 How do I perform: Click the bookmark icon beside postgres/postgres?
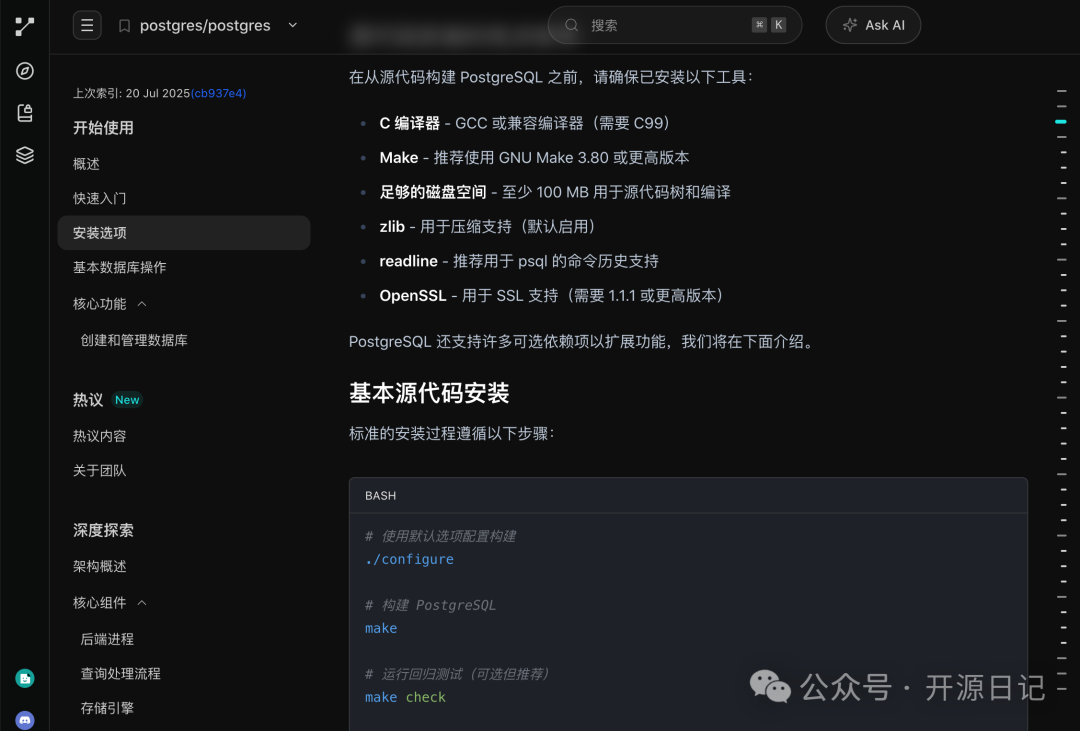tap(124, 25)
